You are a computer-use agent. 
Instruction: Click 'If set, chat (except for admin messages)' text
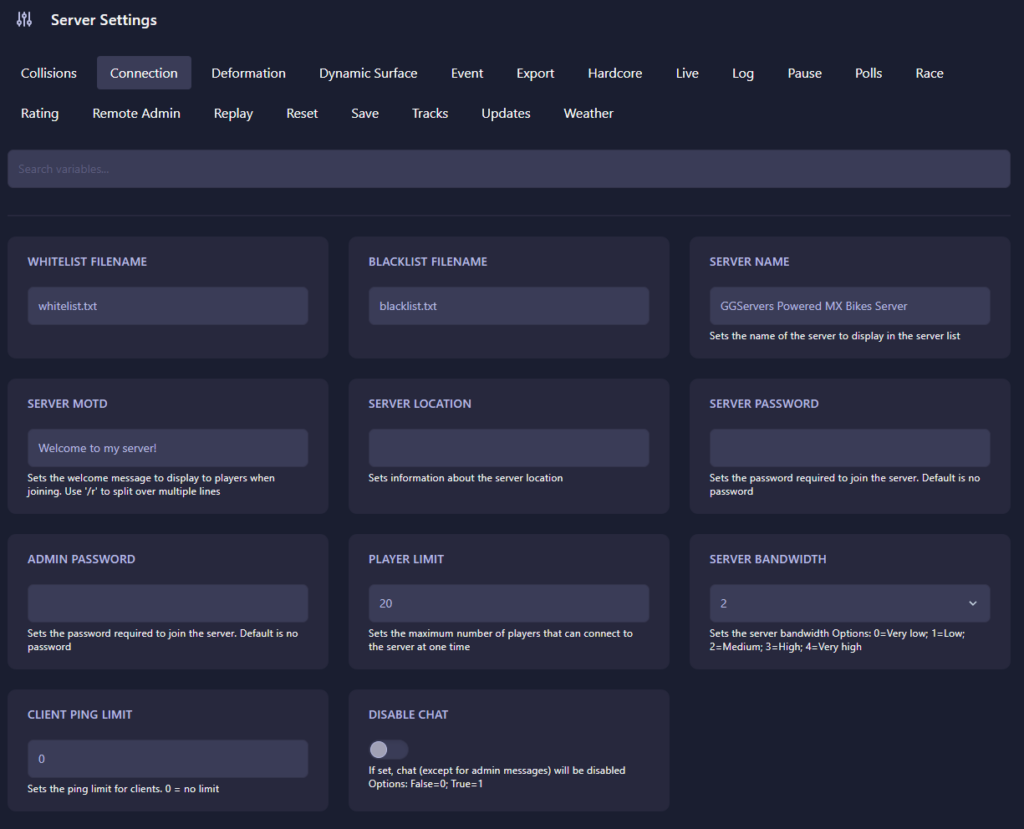coord(497,777)
